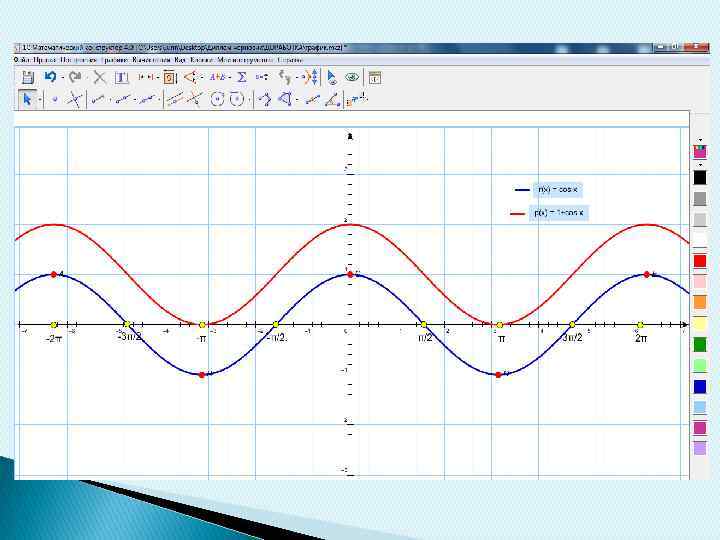Click the red minimum point below −π
Screen dimensions: 720x540
(202, 375)
